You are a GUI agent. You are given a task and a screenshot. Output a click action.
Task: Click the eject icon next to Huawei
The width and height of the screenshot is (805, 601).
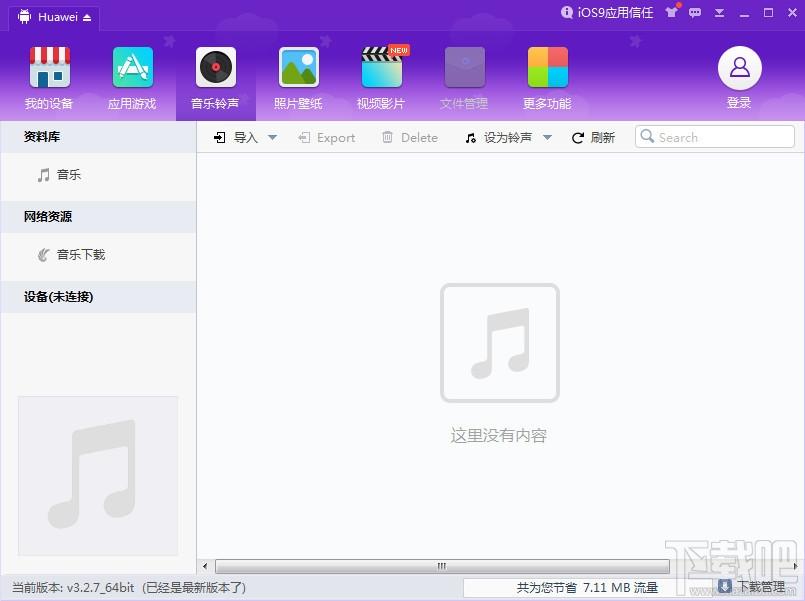tap(87, 18)
